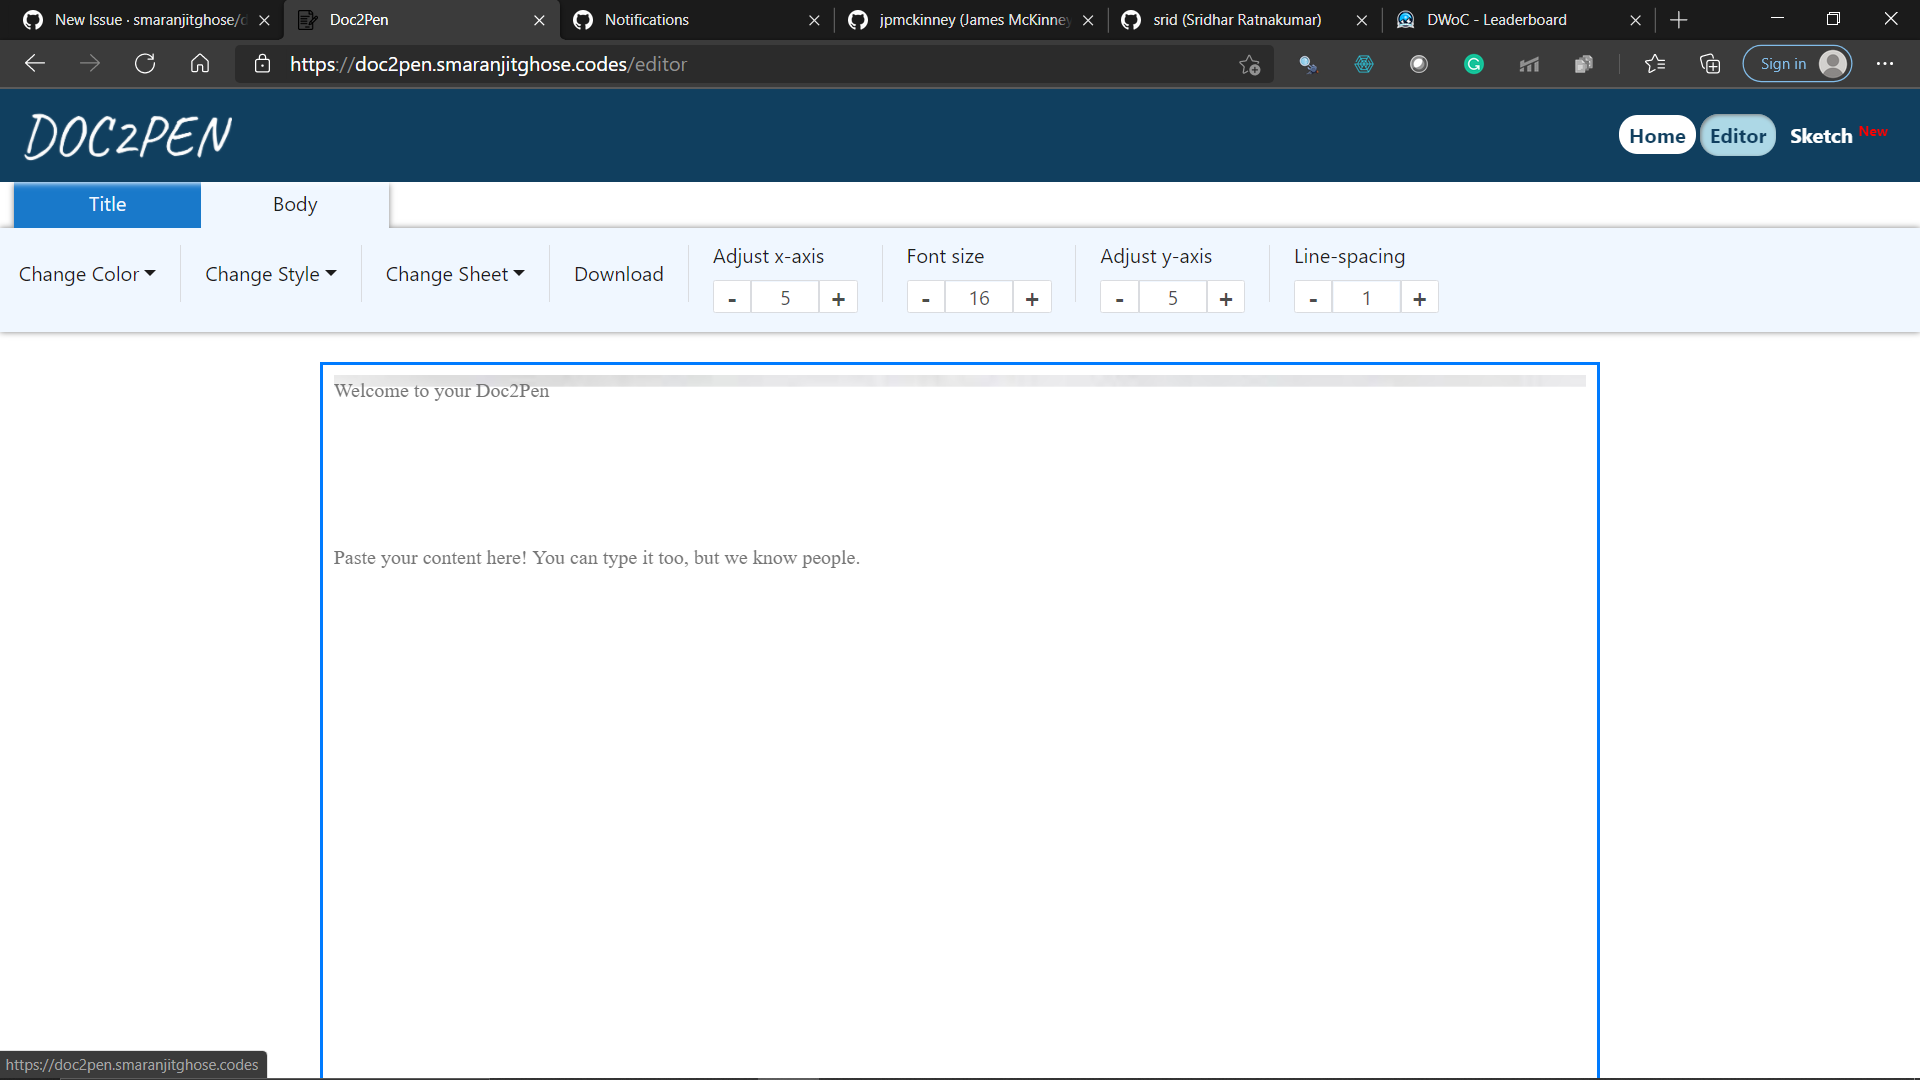The height and width of the screenshot is (1080, 1920).
Task: Expand the Change Style options
Action: point(269,274)
